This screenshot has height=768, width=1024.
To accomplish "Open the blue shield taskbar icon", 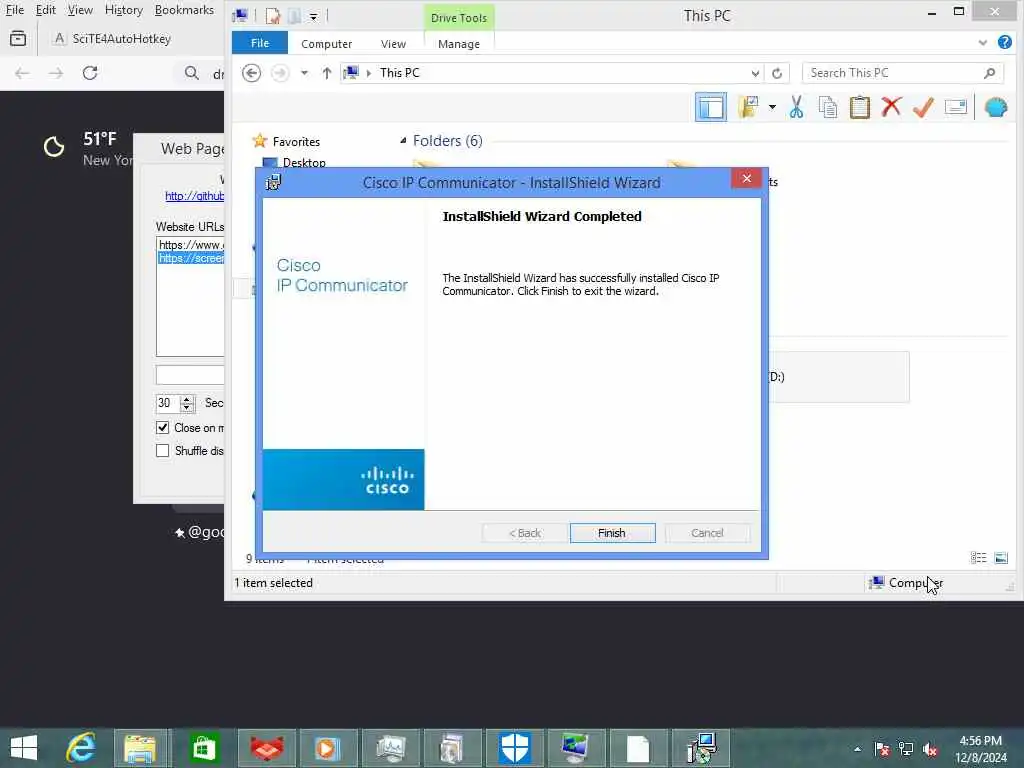I will point(515,748).
